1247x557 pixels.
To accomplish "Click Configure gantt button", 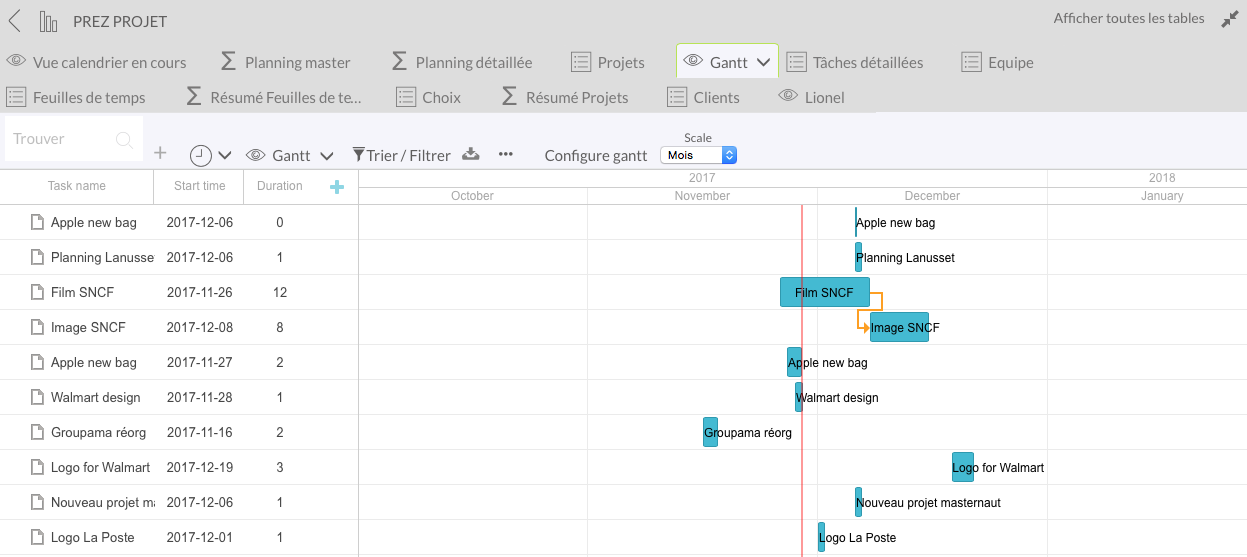I will tap(595, 155).
